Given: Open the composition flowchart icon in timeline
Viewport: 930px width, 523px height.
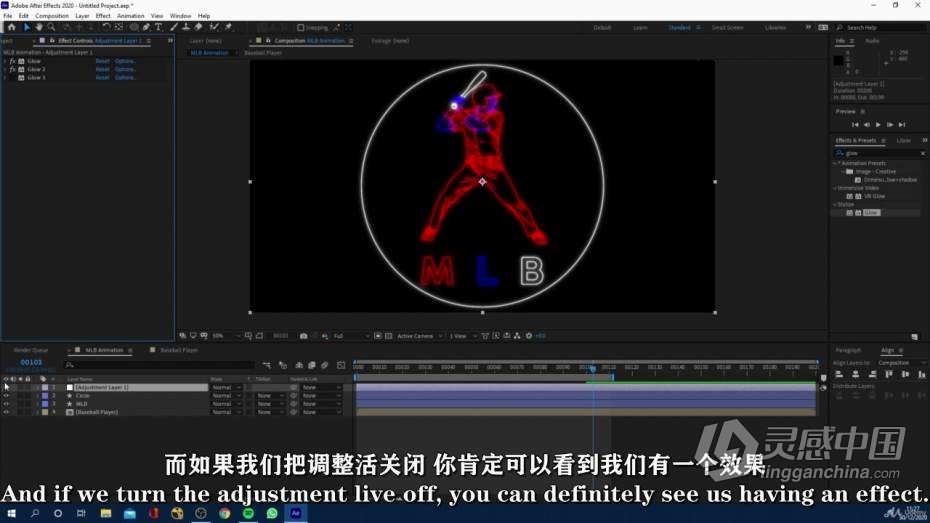Looking at the screenshot, I should tap(267, 365).
